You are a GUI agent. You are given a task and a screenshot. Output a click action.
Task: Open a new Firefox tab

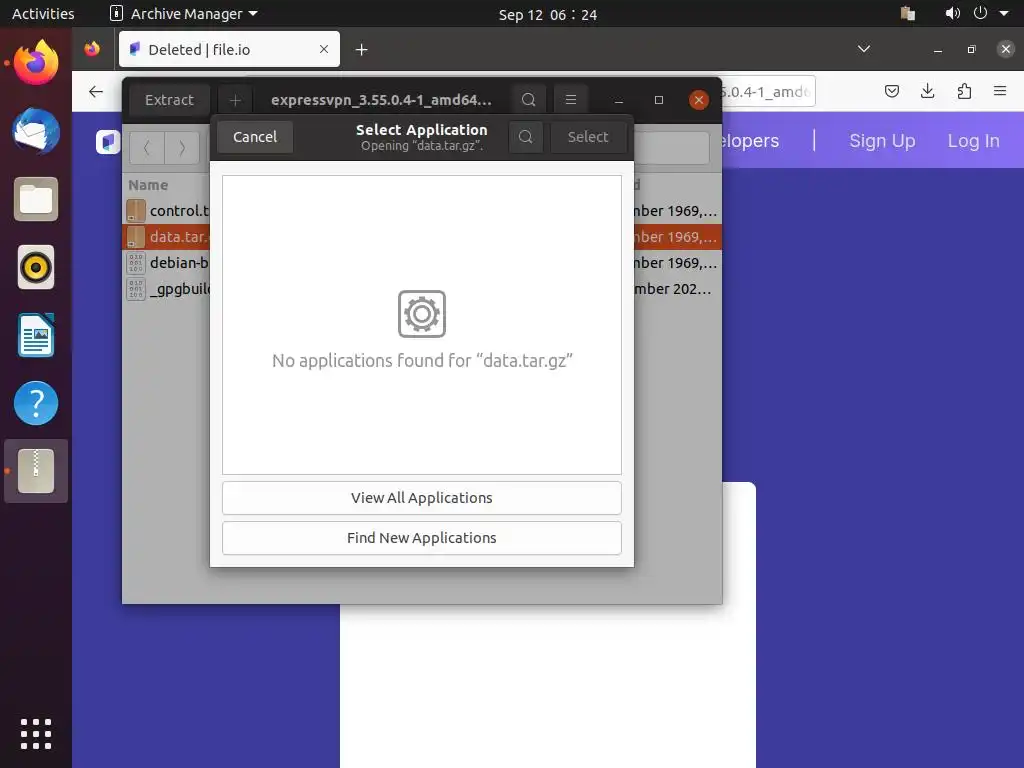click(361, 50)
